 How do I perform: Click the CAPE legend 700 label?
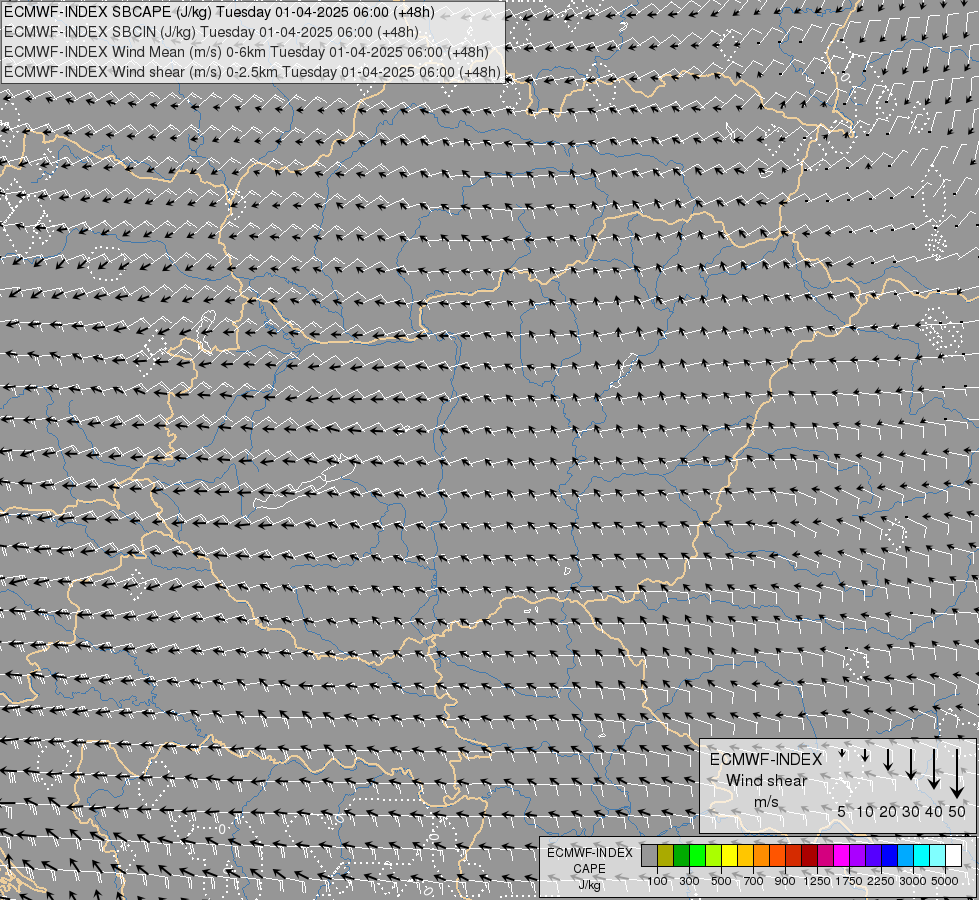[754, 881]
